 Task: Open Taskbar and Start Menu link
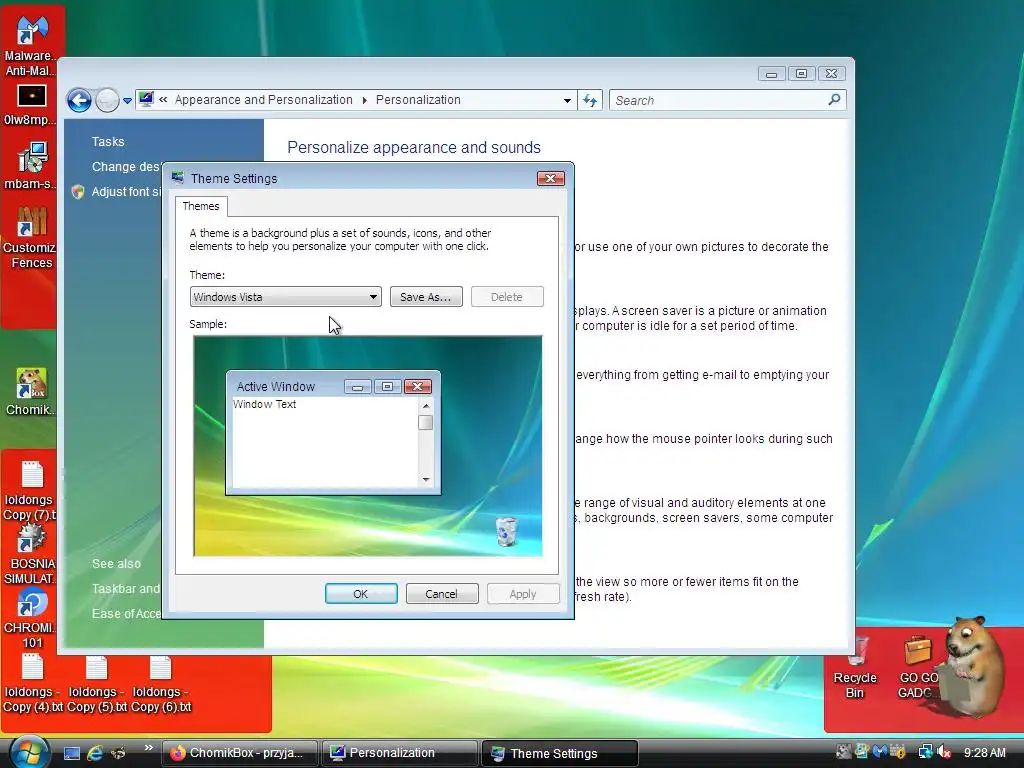pyautogui.click(x=125, y=588)
